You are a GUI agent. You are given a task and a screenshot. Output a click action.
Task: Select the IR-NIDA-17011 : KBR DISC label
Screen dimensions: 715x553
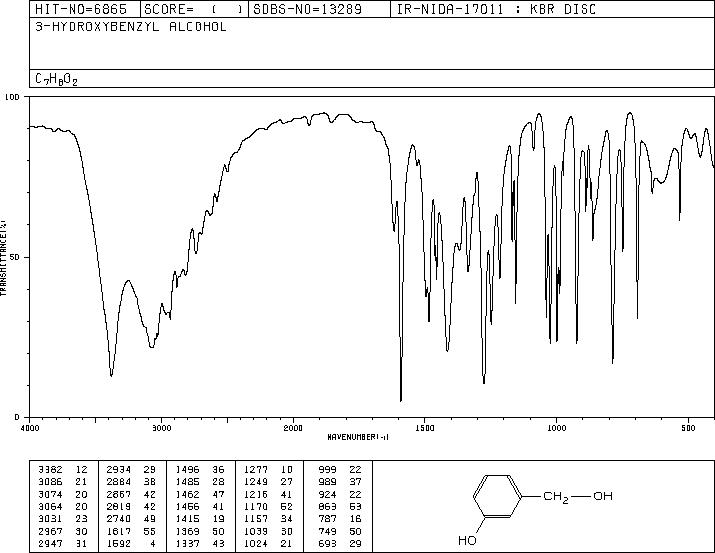[496, 9]
